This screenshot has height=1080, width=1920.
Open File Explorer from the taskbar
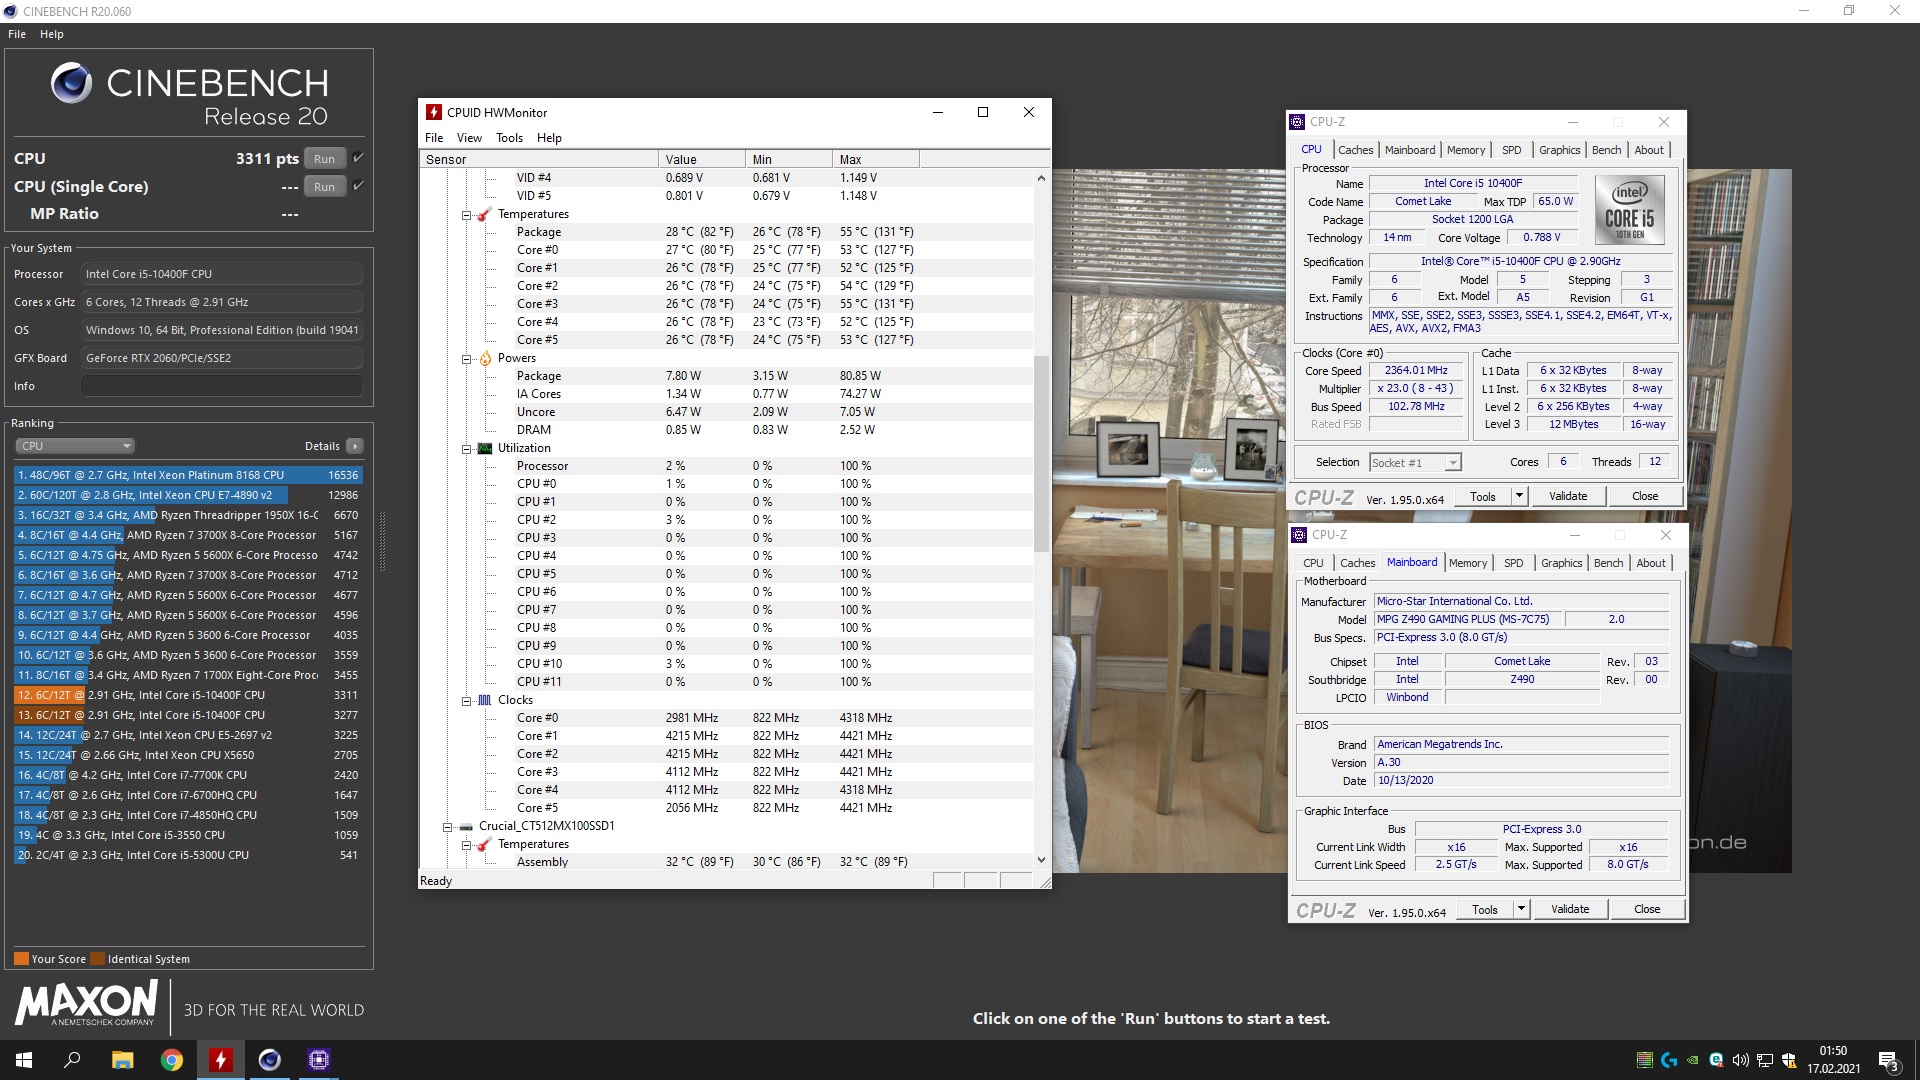122,1060
